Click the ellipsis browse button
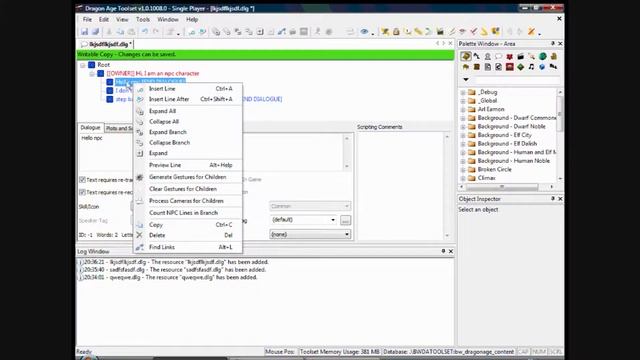This screenshot has height=360, width=640. click(x=345, y=220)
